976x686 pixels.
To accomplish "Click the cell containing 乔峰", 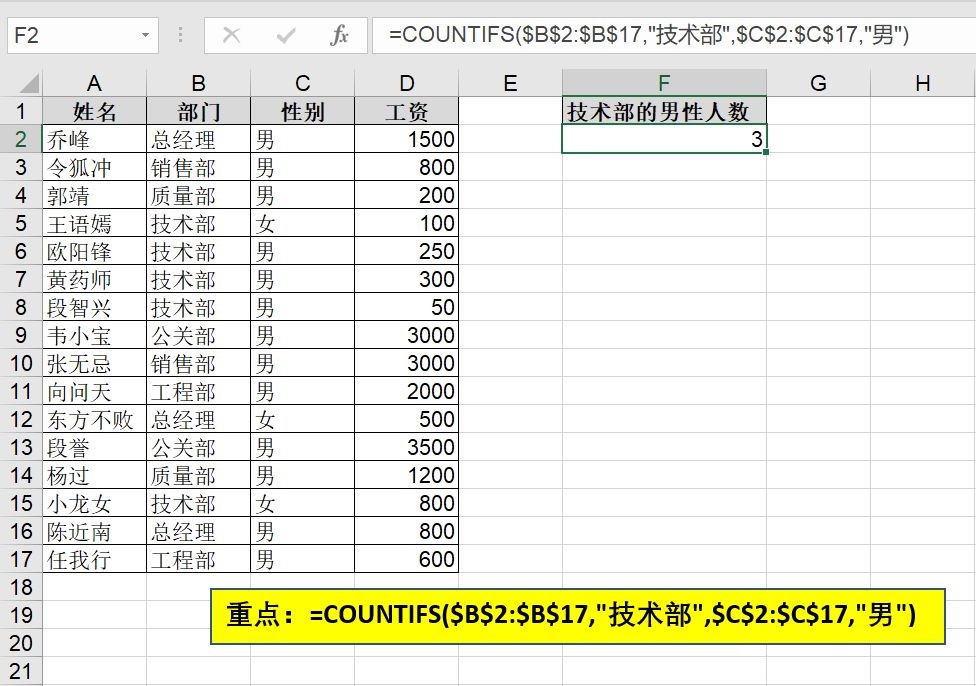I will 94,139.
